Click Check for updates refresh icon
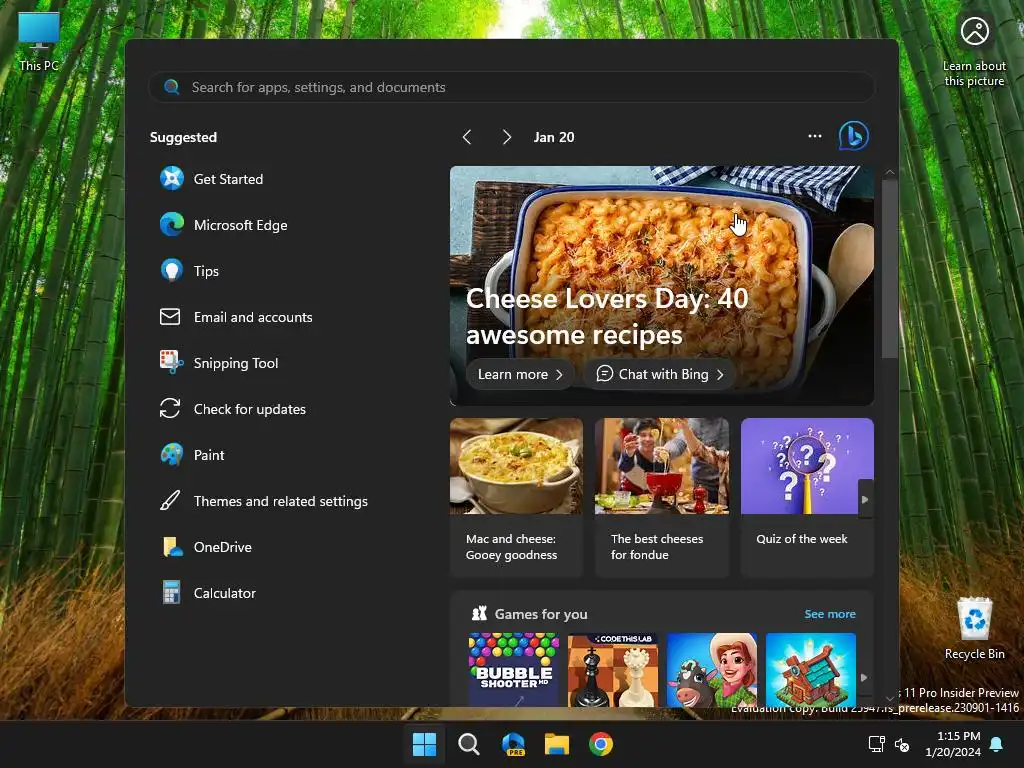1024x768 pixels. coord(170,409)
